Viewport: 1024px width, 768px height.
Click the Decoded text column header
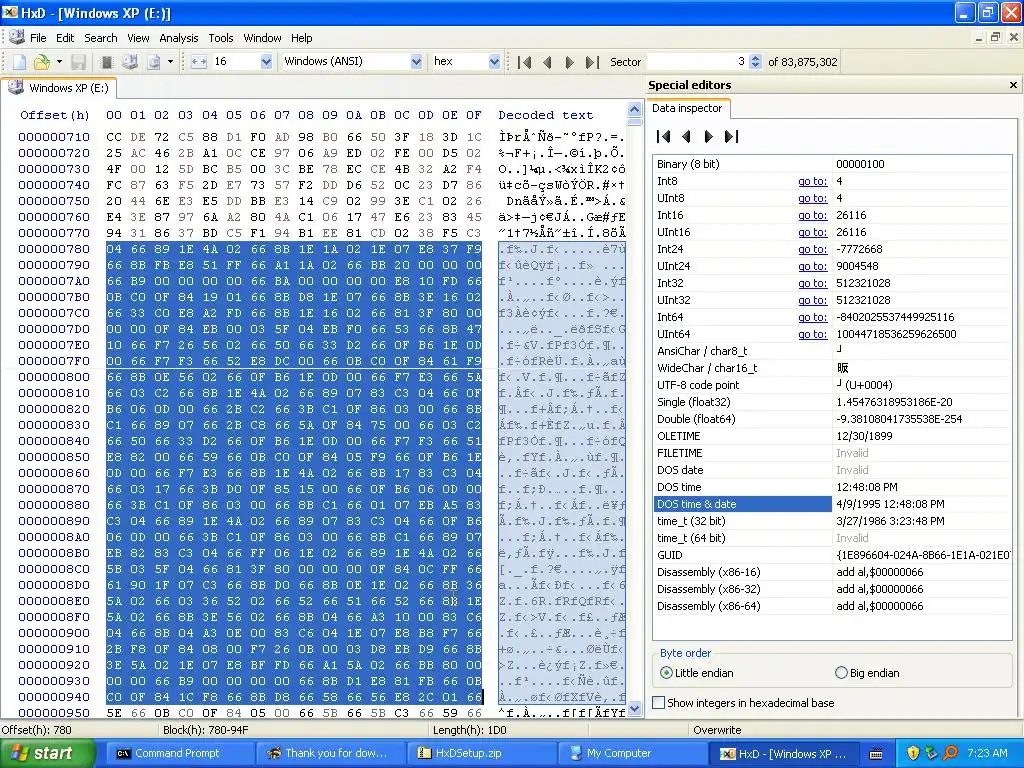545,115
